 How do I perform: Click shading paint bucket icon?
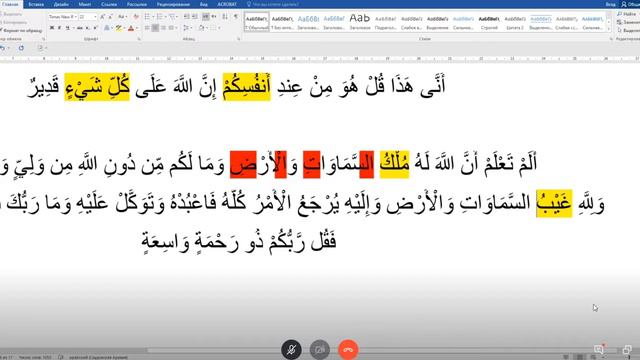click(x=202, y=28)
